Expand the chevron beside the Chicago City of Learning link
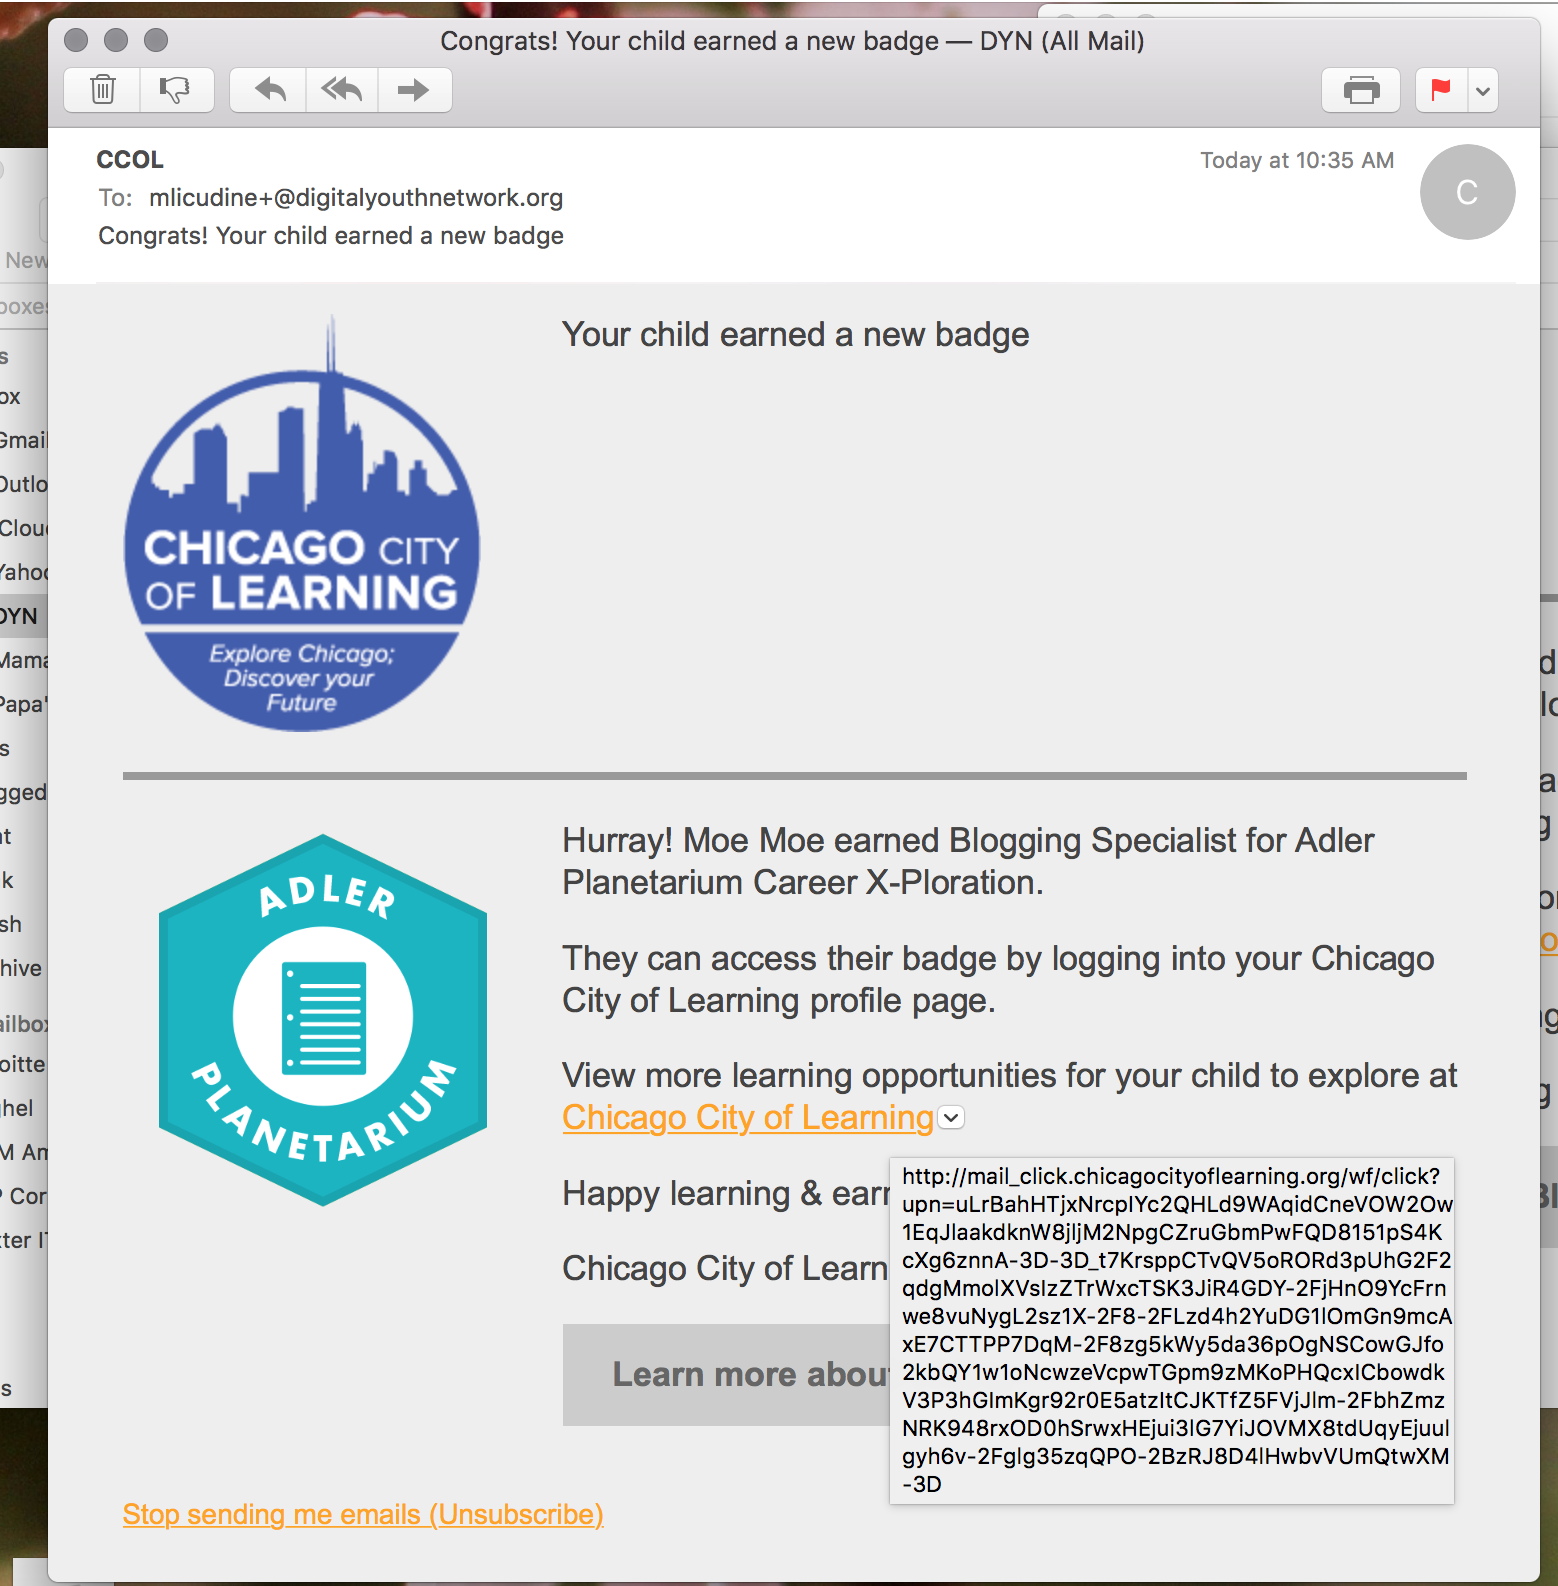Screen dimensions: 1558x1586 [952, 1118]
